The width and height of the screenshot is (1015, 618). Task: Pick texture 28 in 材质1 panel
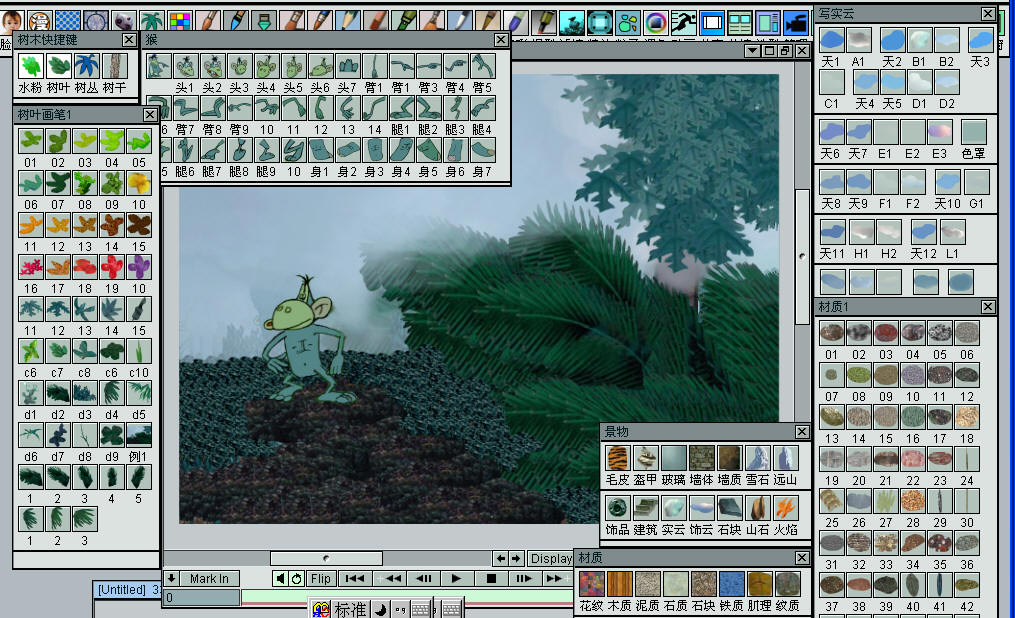913,501
